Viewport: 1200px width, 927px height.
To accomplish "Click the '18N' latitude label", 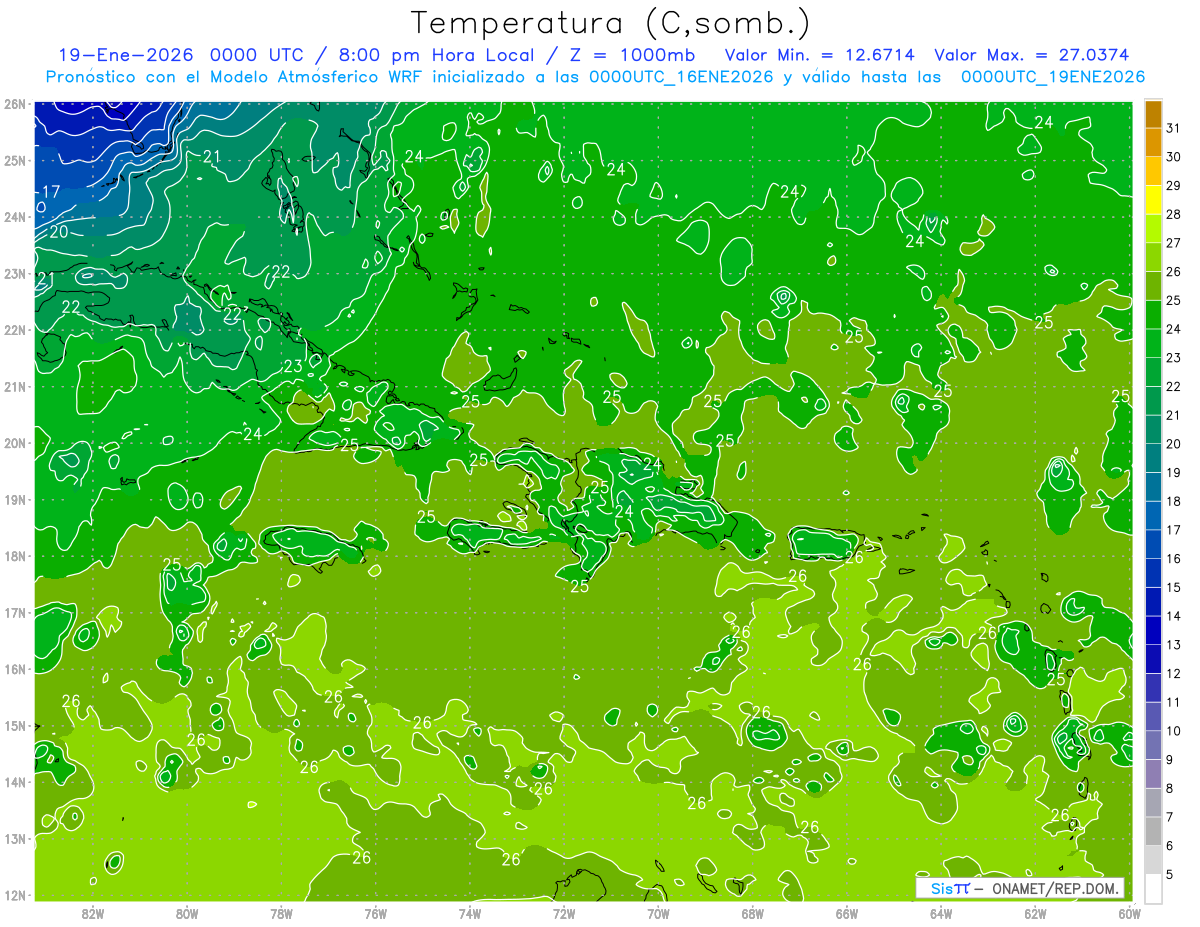I will [15, 556].
